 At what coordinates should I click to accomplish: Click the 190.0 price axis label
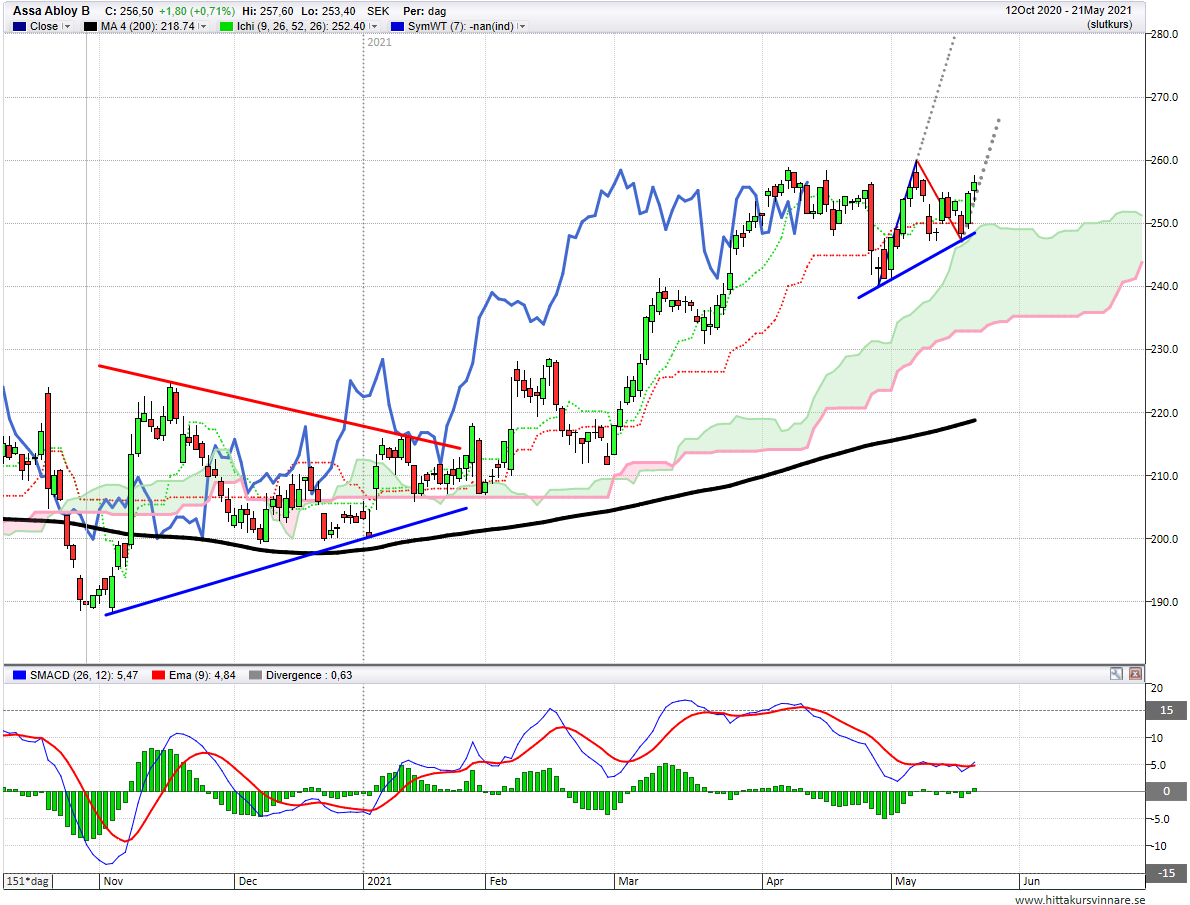[1164, 602]
